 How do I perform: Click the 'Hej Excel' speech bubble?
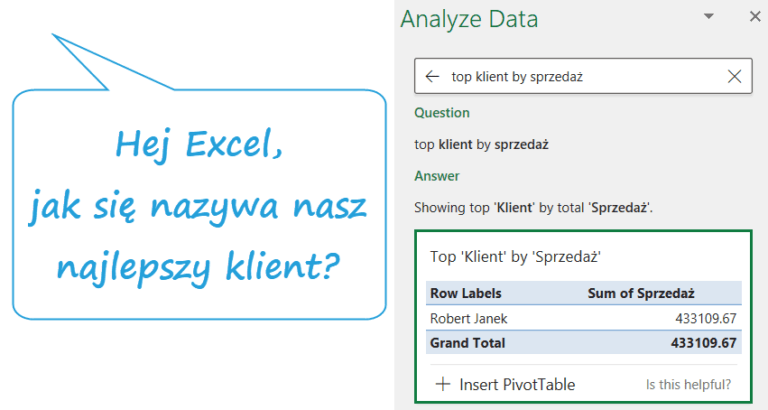coord(198,205)
